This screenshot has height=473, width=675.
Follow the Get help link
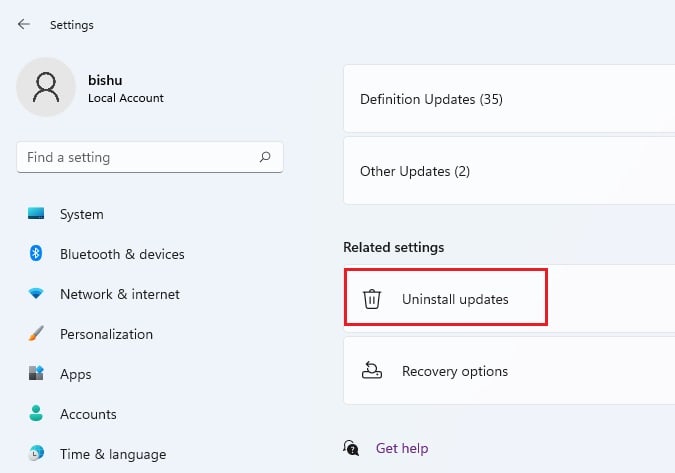[402, 448]
